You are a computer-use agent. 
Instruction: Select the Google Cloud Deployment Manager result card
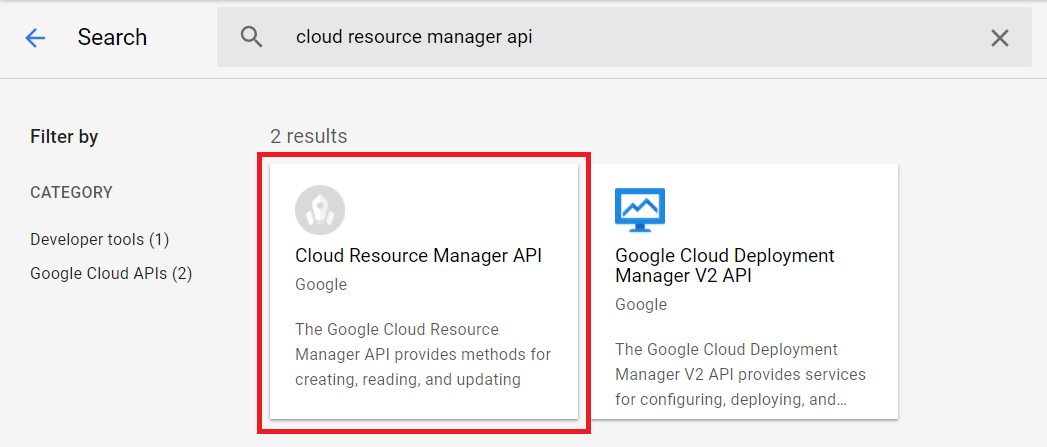(x=744, y=291)
